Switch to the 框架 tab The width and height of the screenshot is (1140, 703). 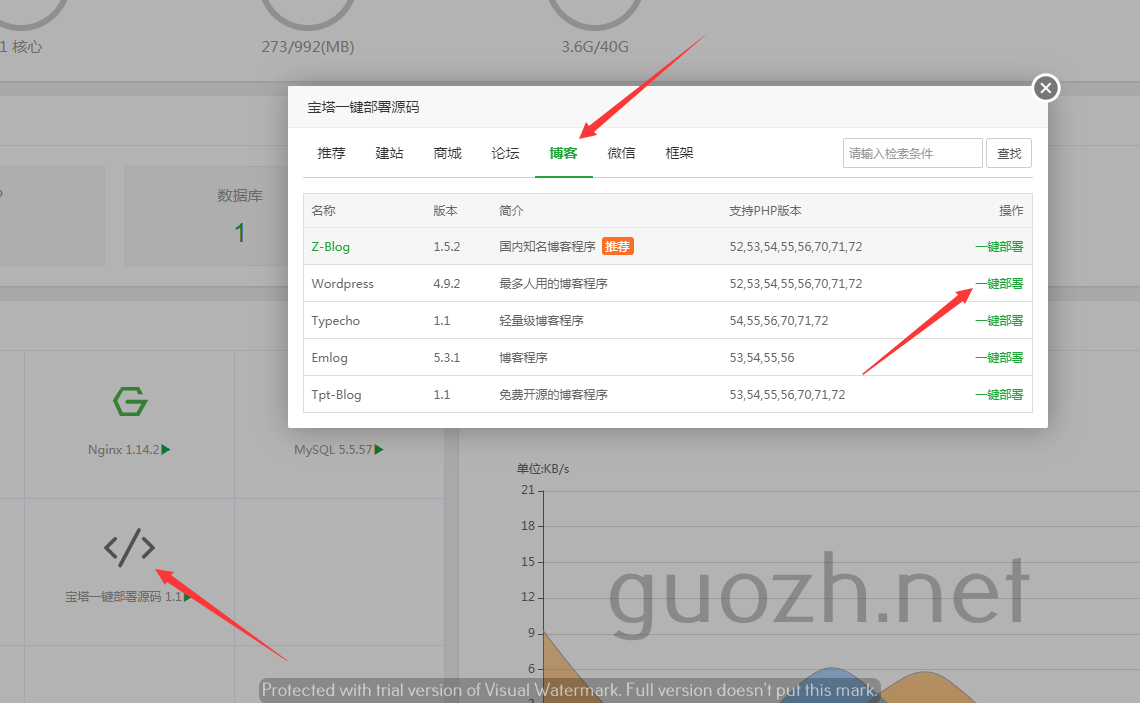(x=679, y=153)
